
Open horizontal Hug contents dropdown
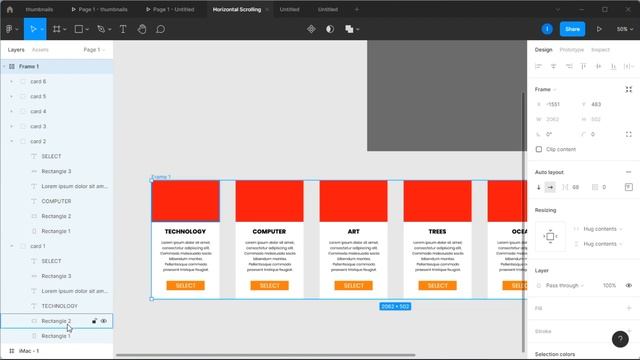tap(602, 229)
